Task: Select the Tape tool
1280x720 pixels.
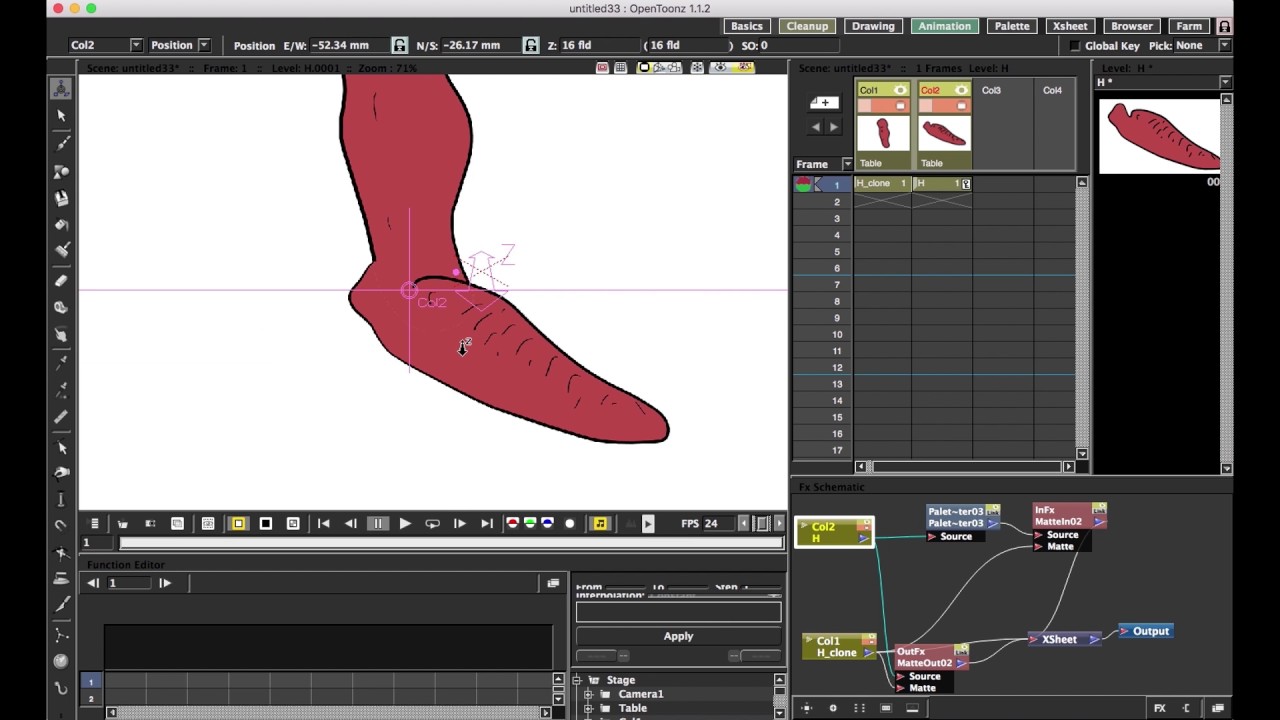Action: tap(61, 307)
